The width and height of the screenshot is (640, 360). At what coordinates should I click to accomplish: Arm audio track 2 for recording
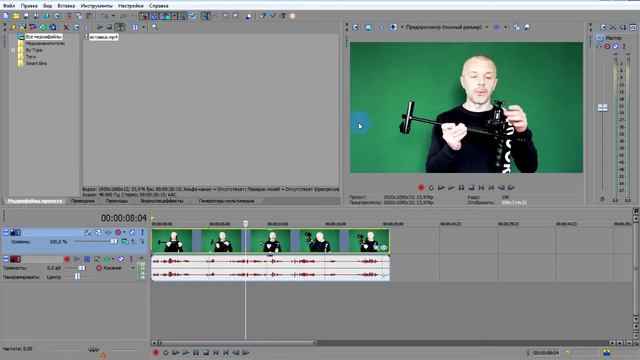click(x=67, y=259)
